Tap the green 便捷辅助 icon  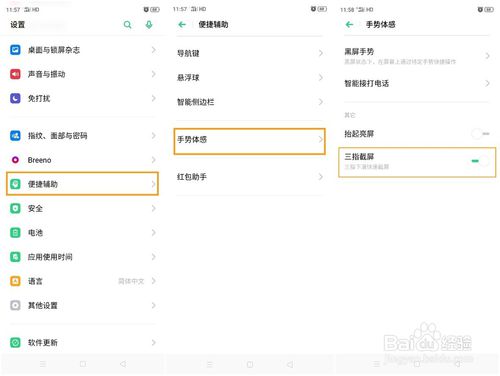coord(15,184)
